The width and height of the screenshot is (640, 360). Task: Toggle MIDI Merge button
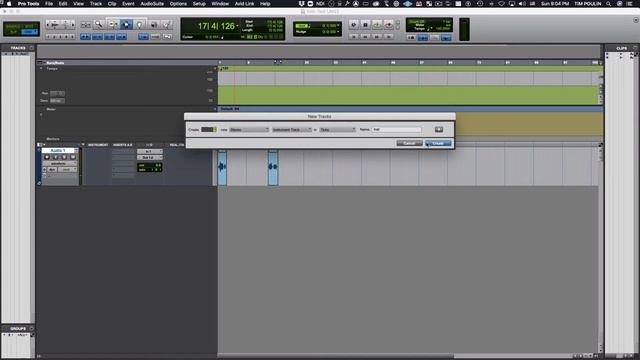click(x=446, y=38)
